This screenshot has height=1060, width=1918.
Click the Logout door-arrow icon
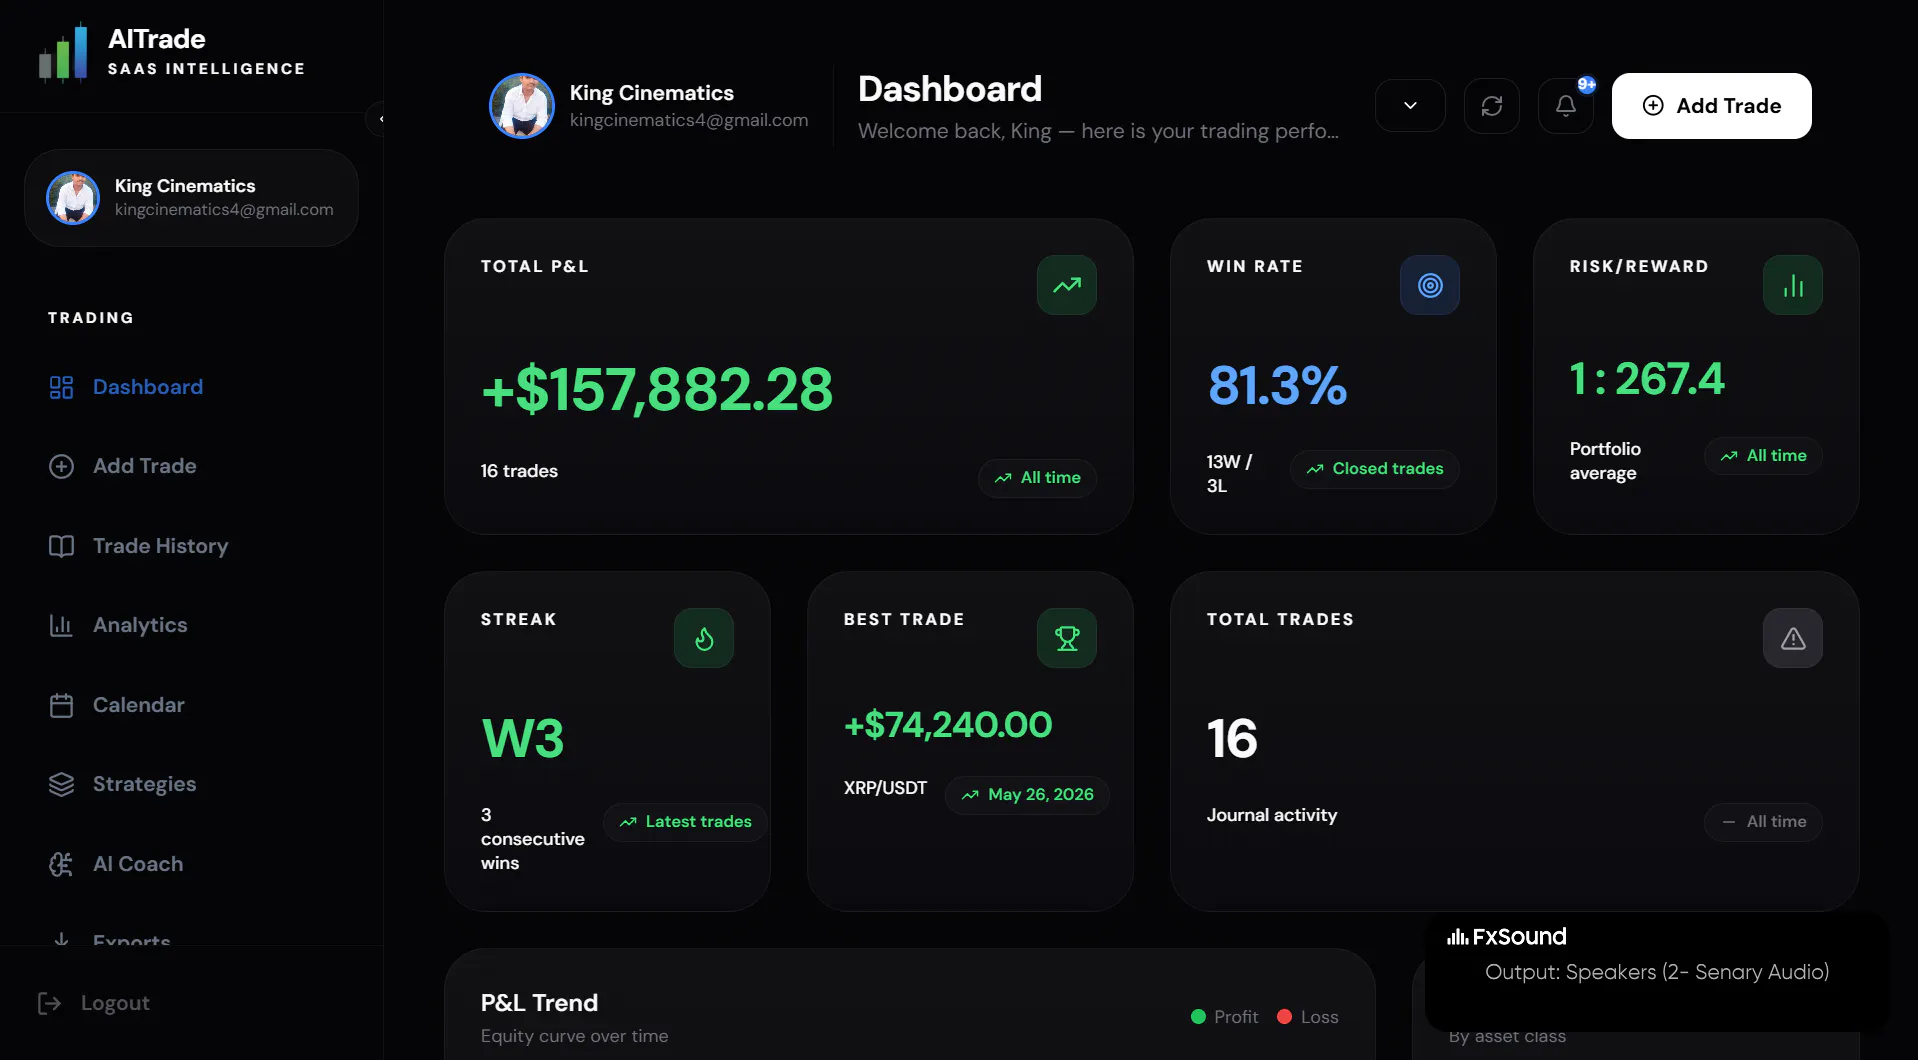(x=49, y=1003)
